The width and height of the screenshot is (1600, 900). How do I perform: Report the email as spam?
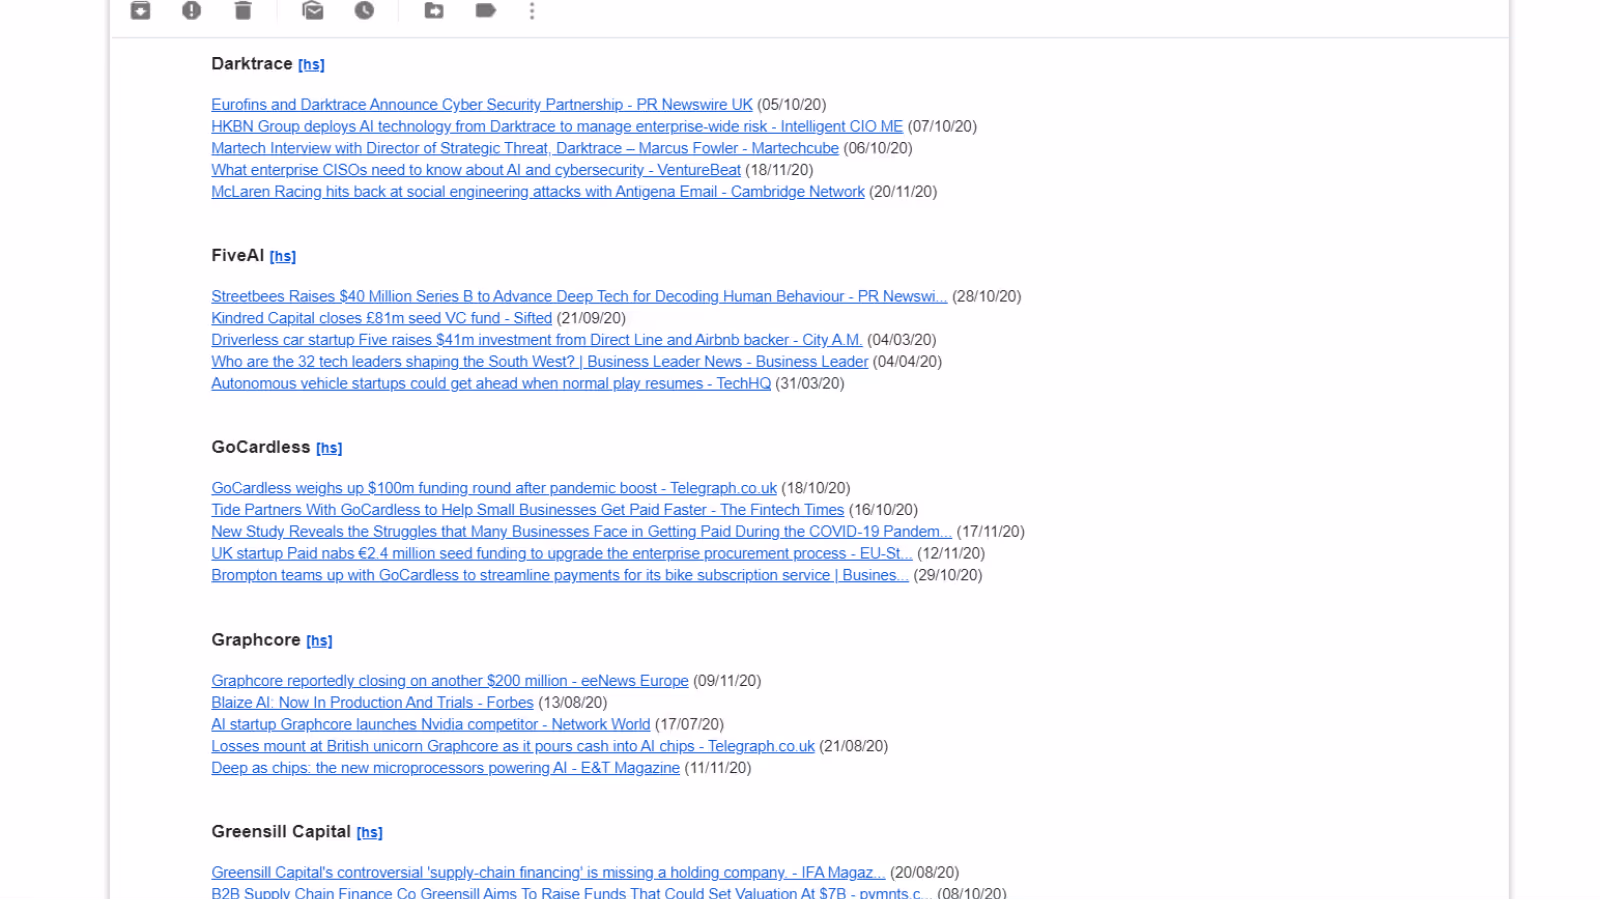191,11
